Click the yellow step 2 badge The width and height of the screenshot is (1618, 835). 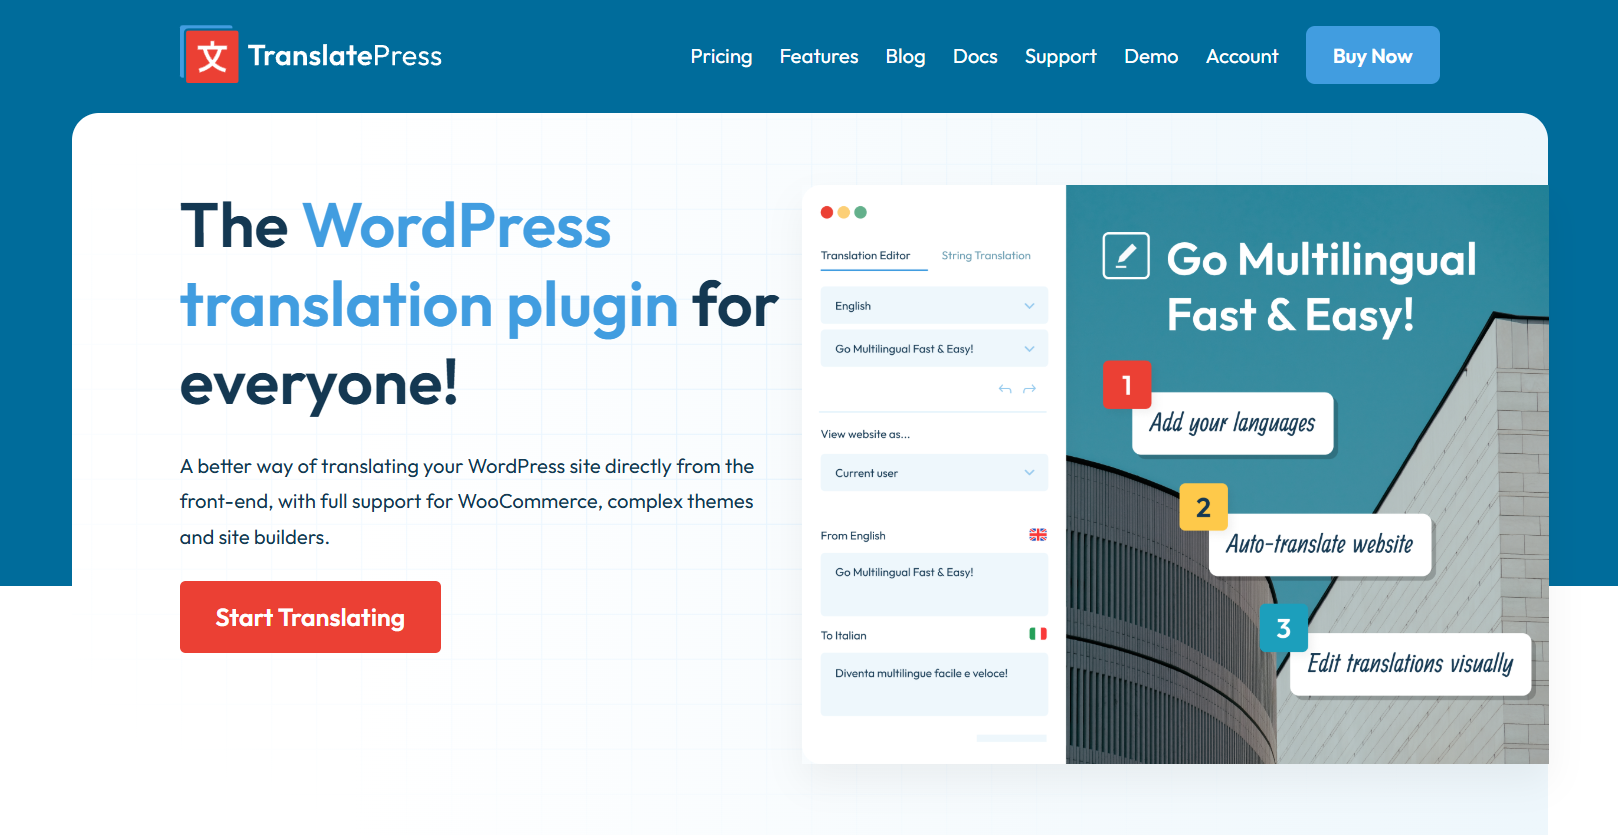coord(1204,507)
